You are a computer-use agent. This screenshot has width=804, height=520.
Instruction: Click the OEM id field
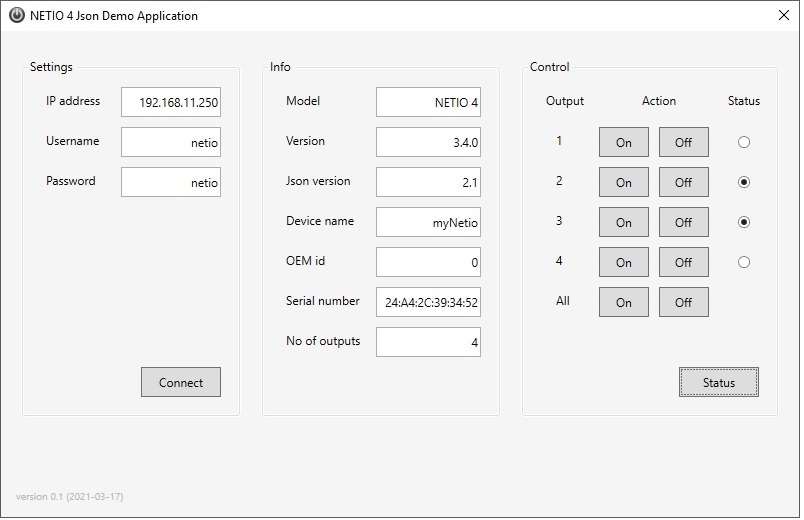point(428,262)
